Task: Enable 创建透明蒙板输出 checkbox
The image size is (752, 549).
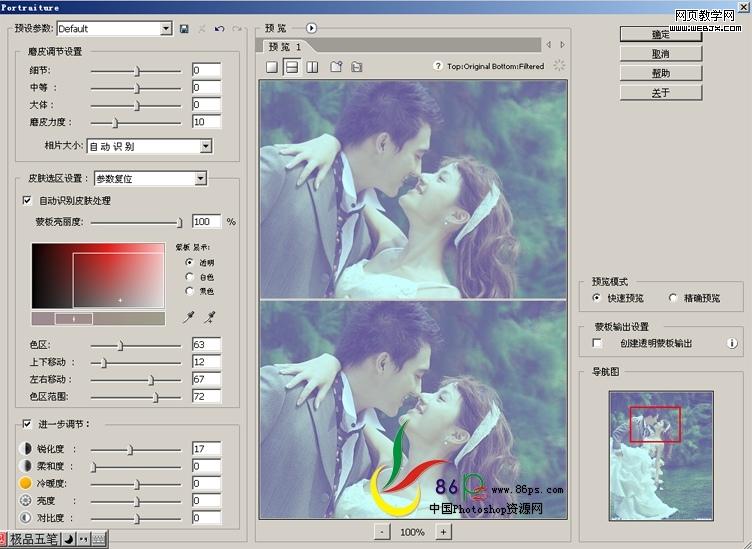Action: [x=597, y=343]
